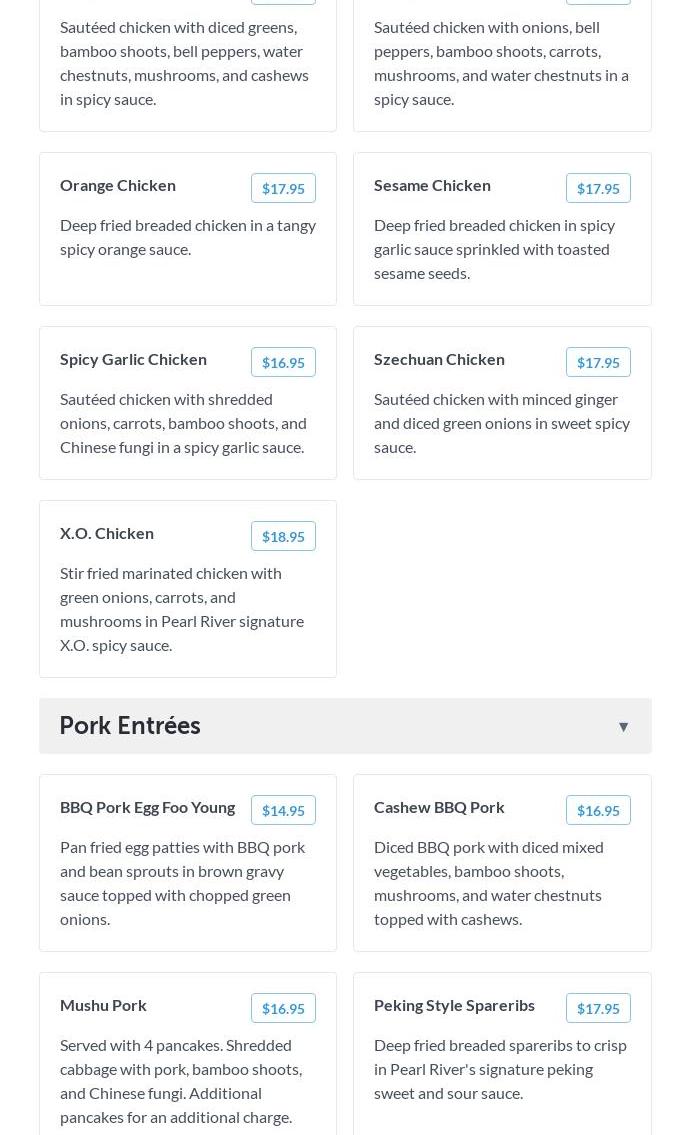Click Szechuan Chicken $17.95 price badge
This screenshot has height=1135, width=690.
coord(598,363)
